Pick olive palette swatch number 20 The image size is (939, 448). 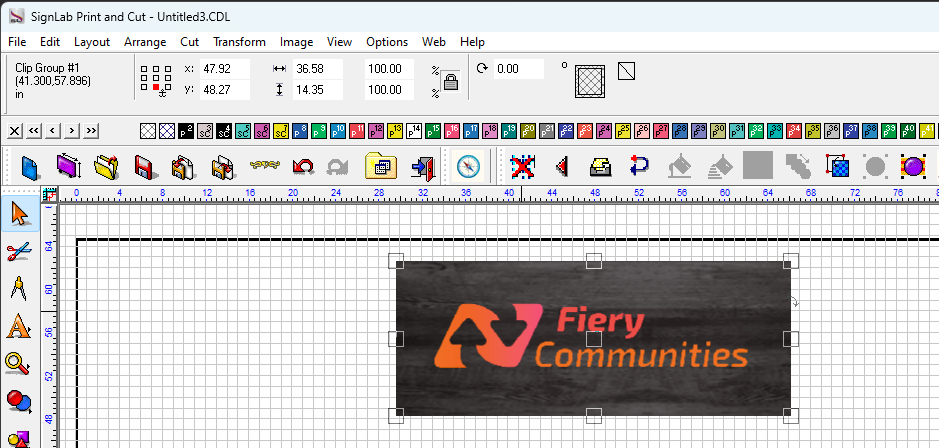528,131
